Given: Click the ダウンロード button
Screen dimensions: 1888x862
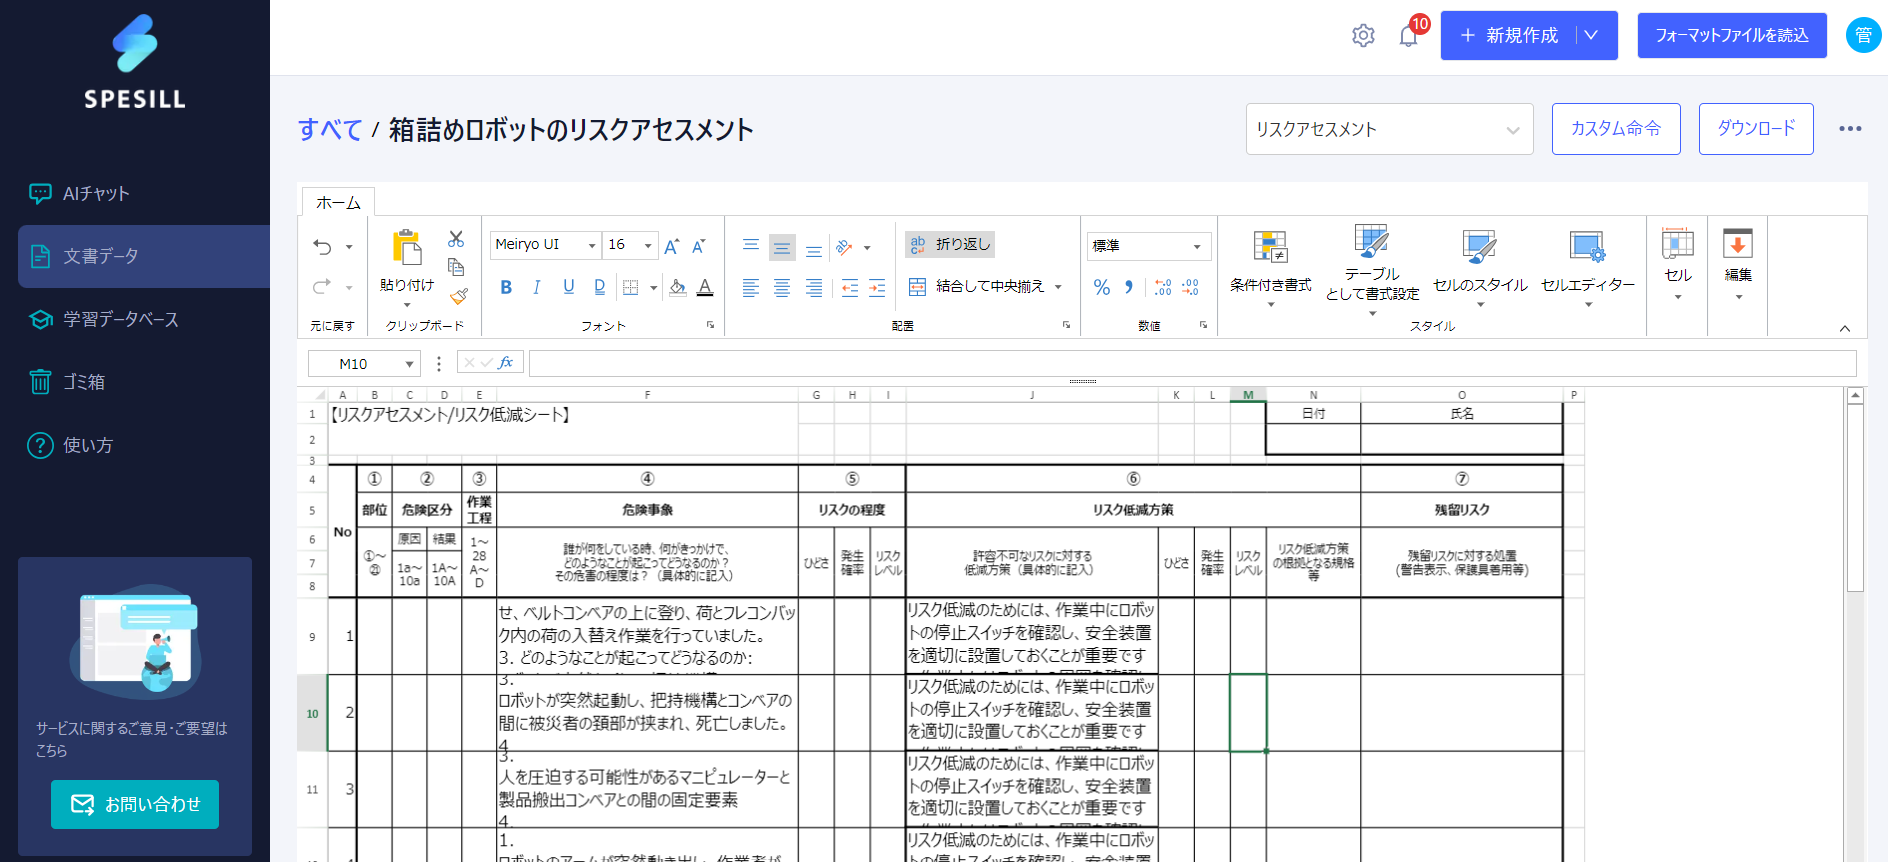Looking at the screenshot, I should 1755,129.
